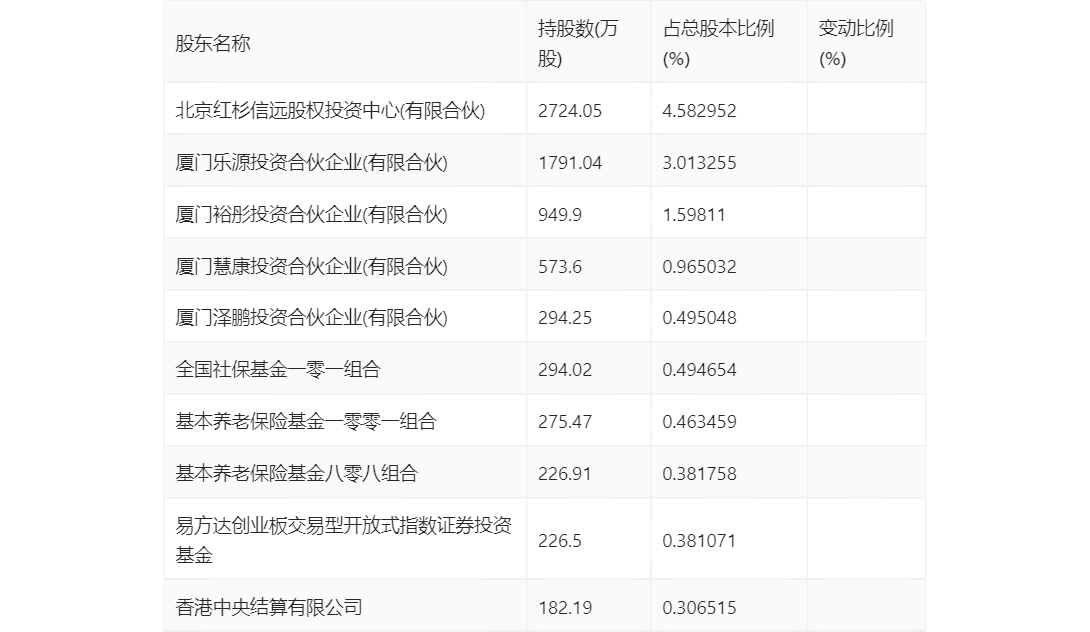The height and width of the screenshot is (632, 1090).
Task: Click the 香港中央结算有限公司 shareholder name
Action: tap(268, 606)
